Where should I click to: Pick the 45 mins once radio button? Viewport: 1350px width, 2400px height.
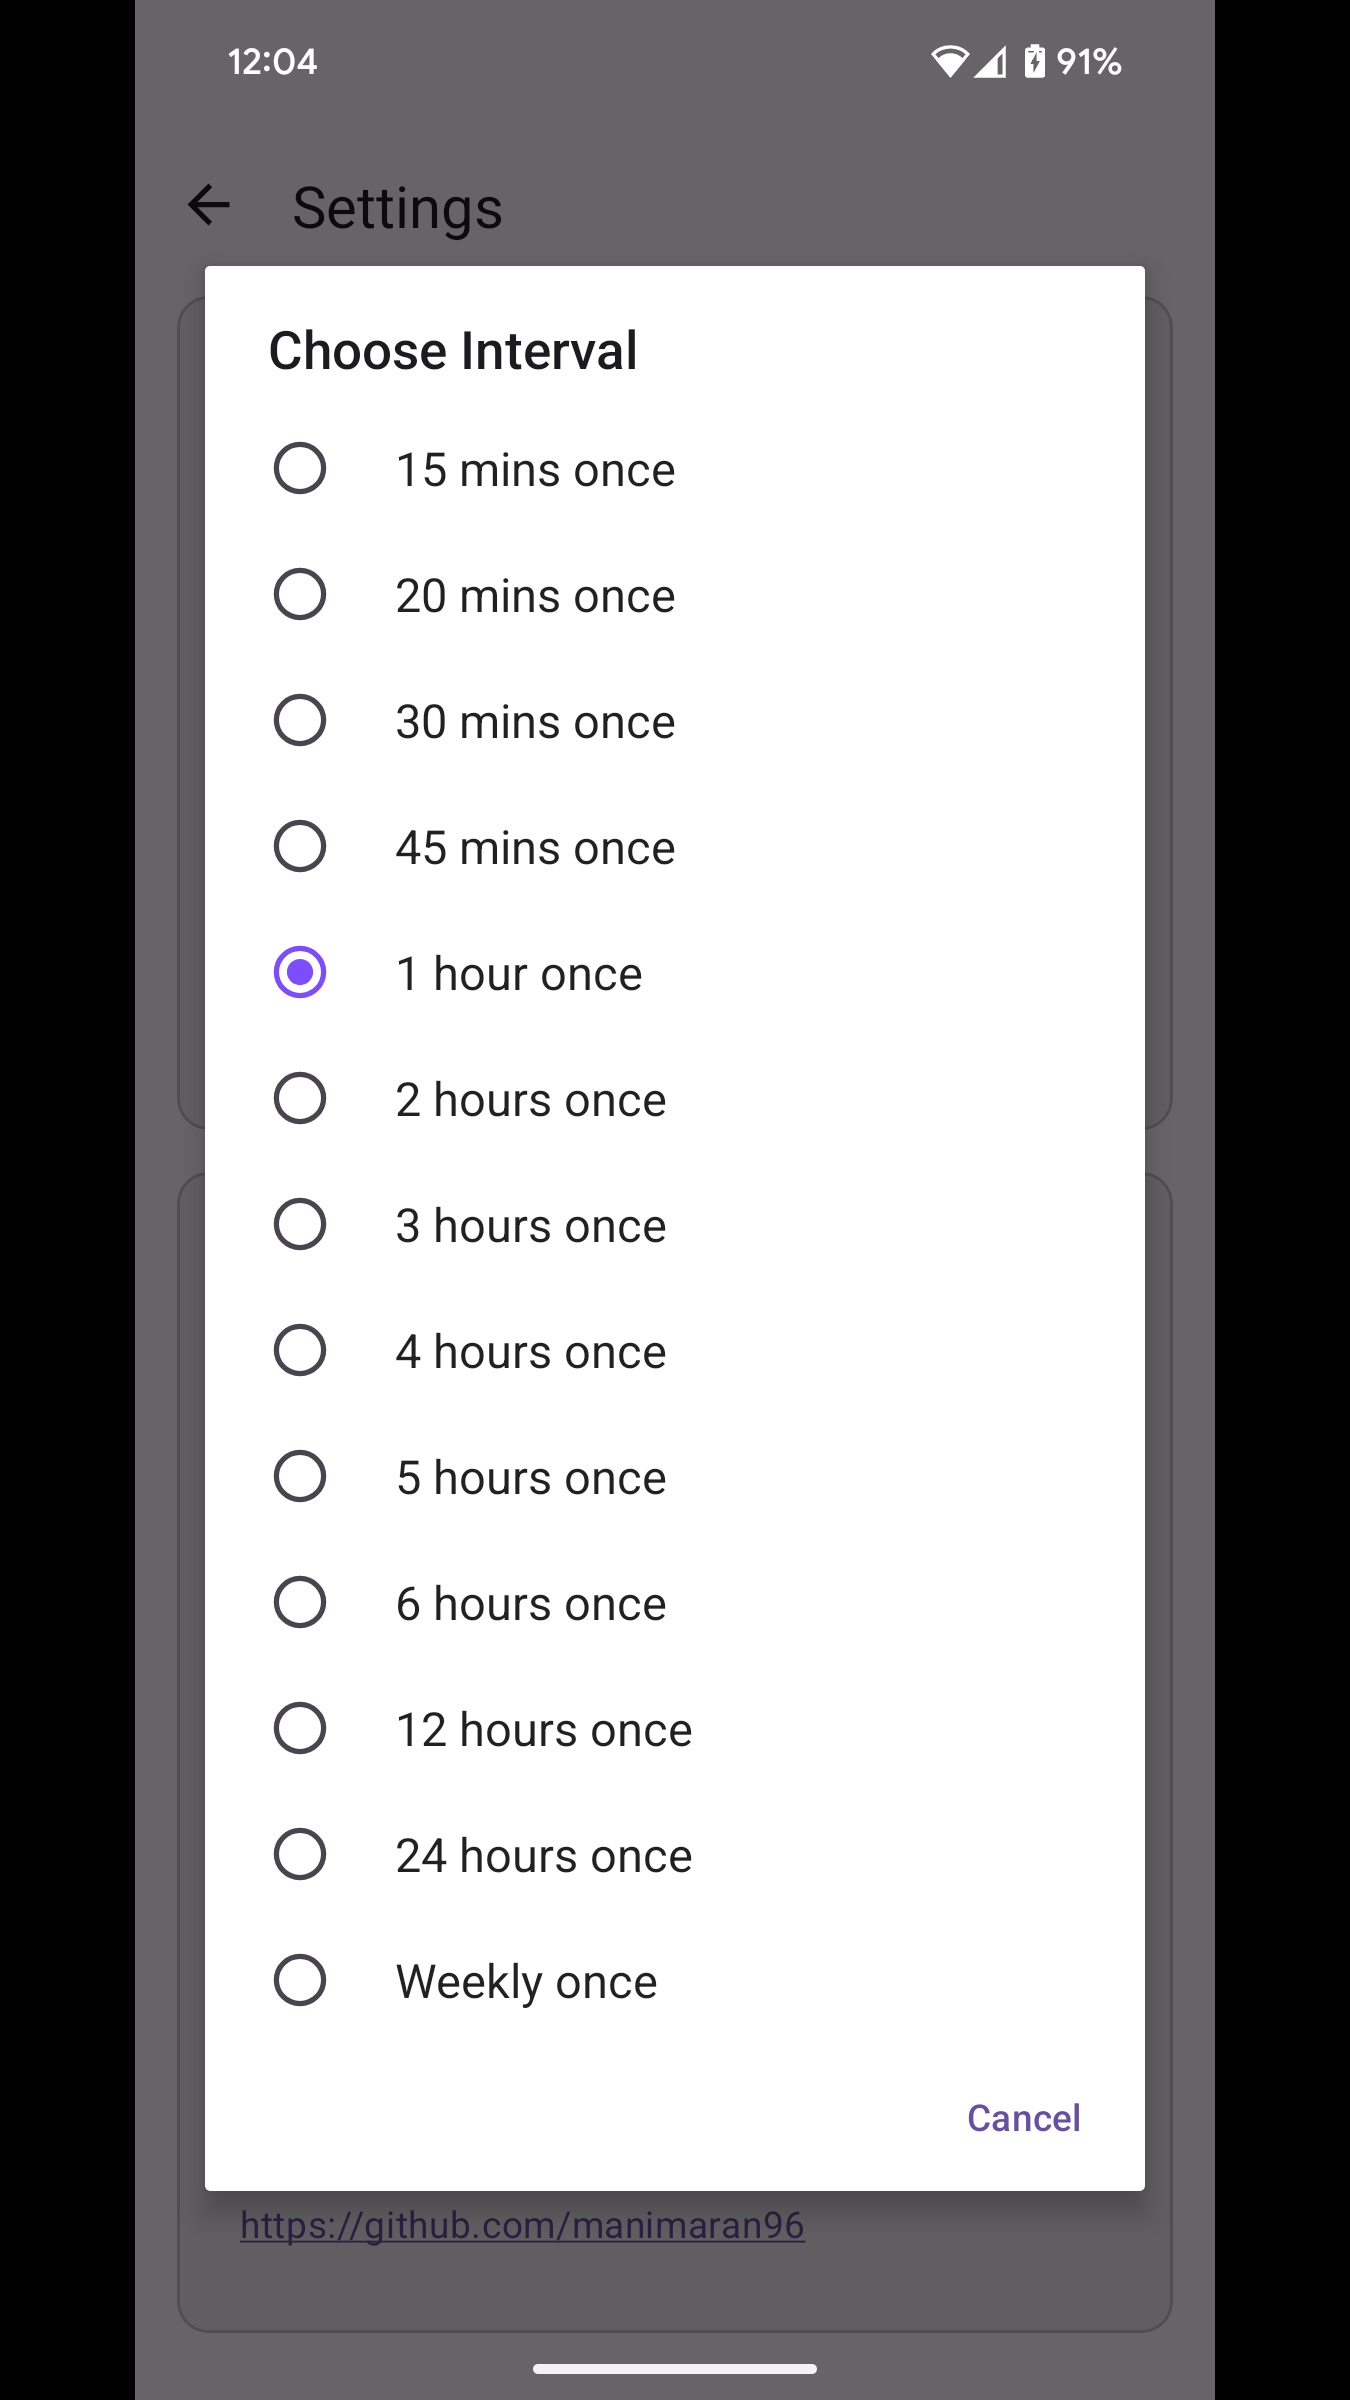click(300, 847)
